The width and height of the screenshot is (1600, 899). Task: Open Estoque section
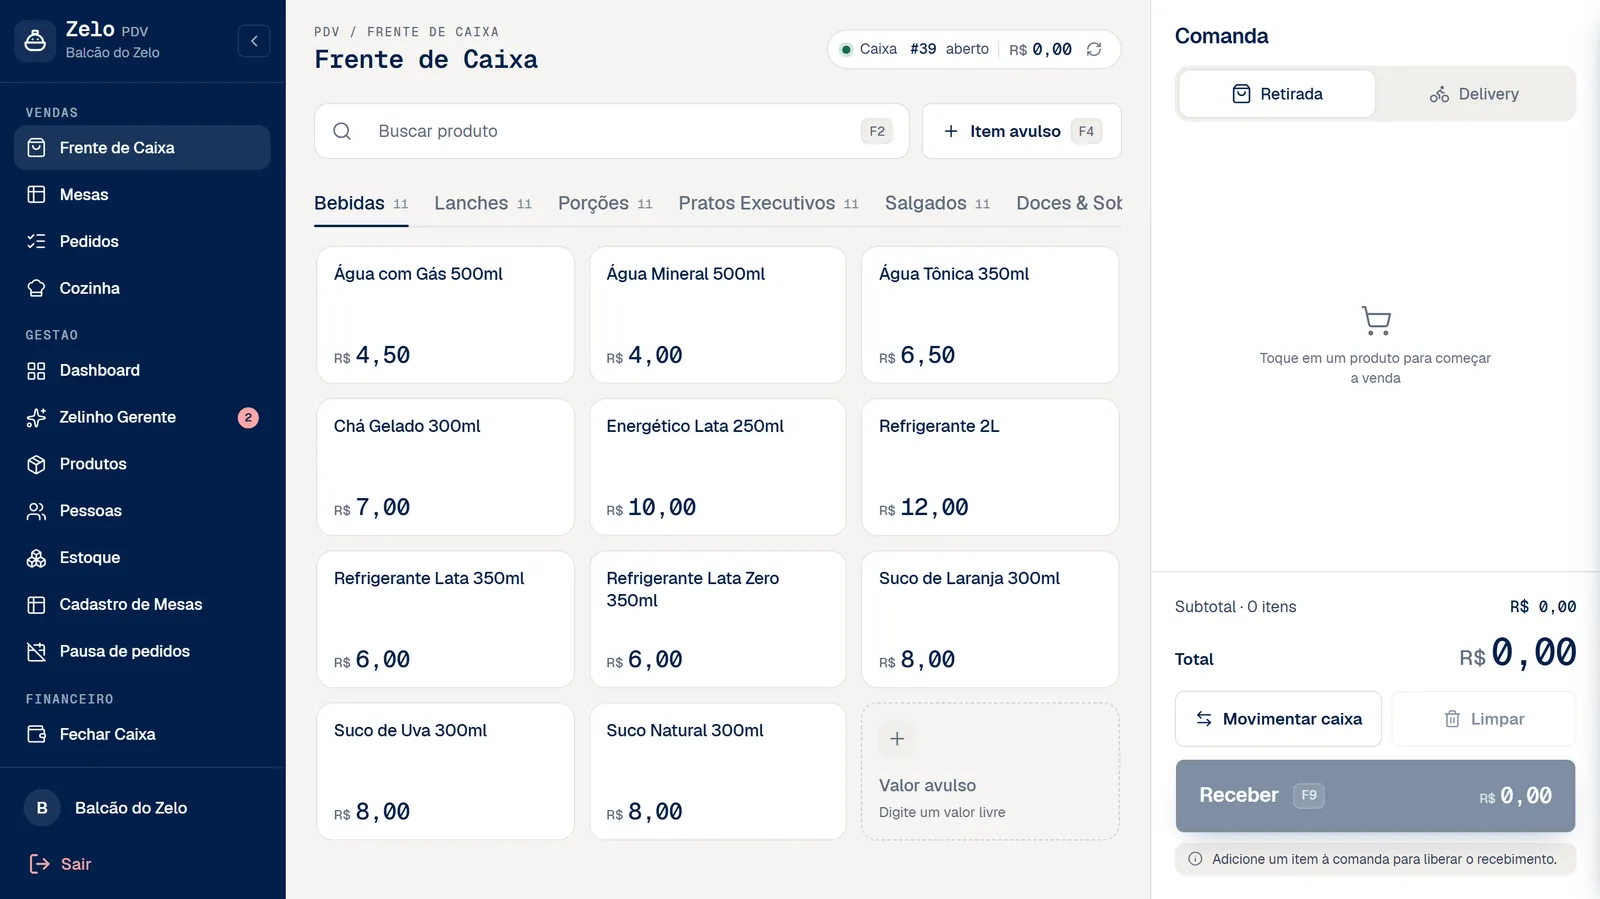[142, 557]
